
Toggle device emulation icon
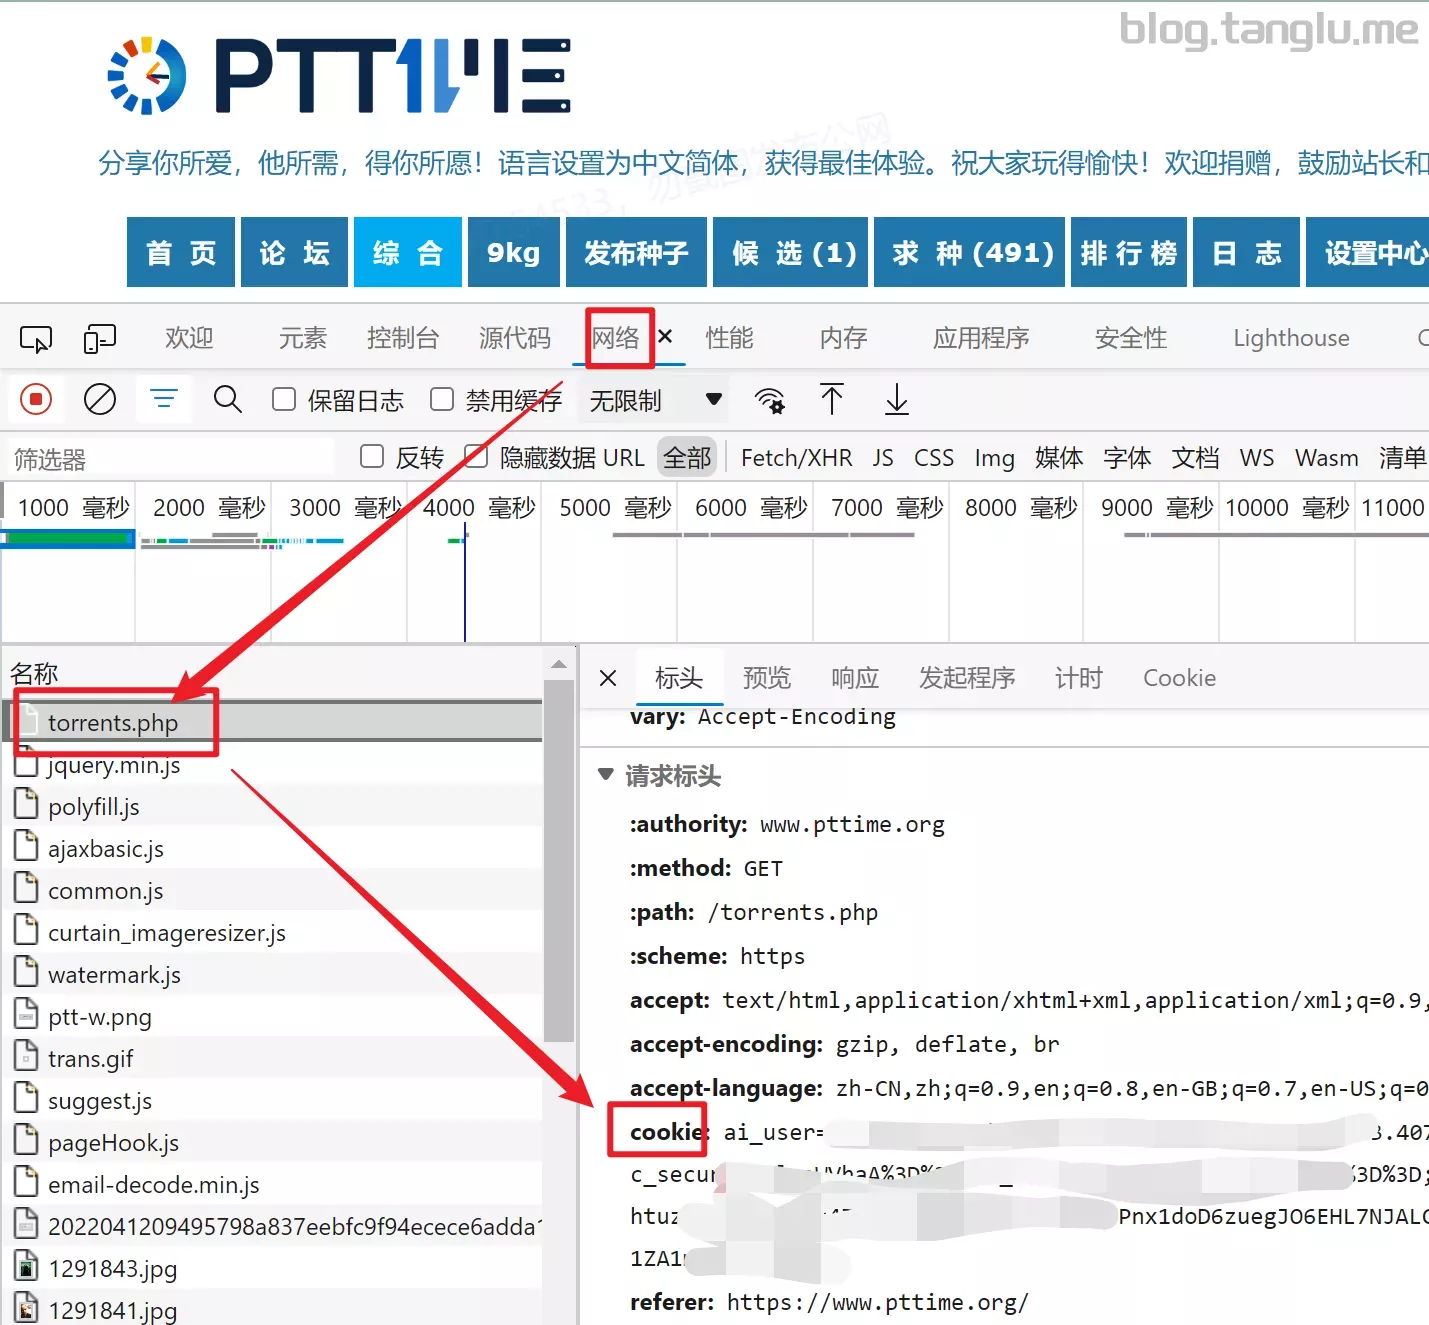pyautogui.click(x=99, y=339)
